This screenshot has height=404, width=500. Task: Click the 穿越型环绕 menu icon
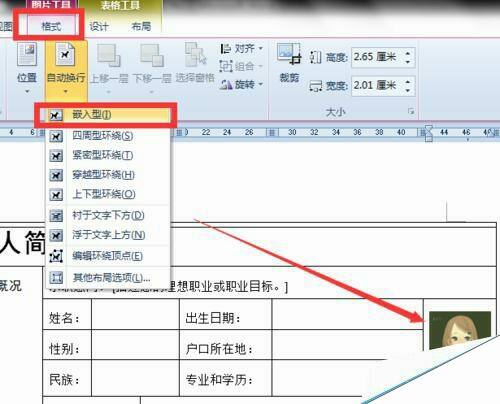(56, 175)
